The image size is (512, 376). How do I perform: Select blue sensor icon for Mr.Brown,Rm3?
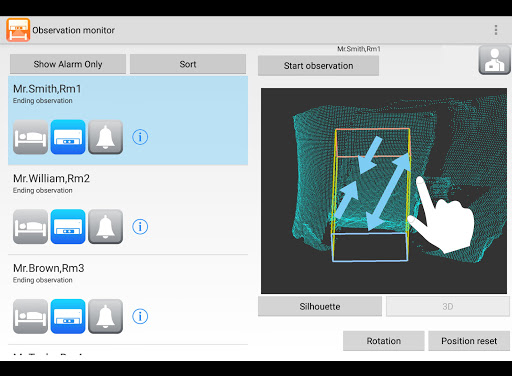68,316
